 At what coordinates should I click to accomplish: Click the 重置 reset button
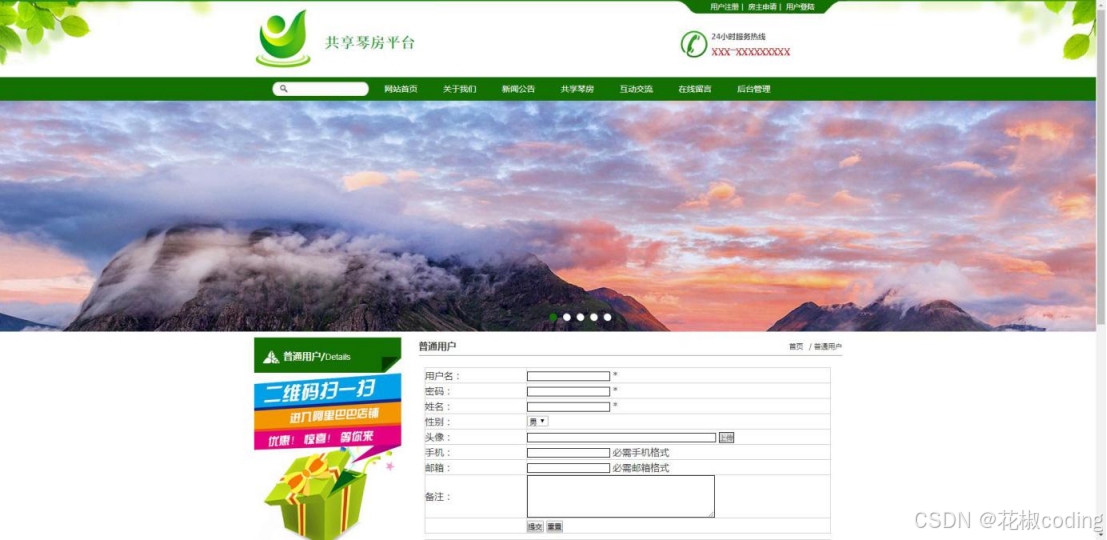click(x=554, y=527)
